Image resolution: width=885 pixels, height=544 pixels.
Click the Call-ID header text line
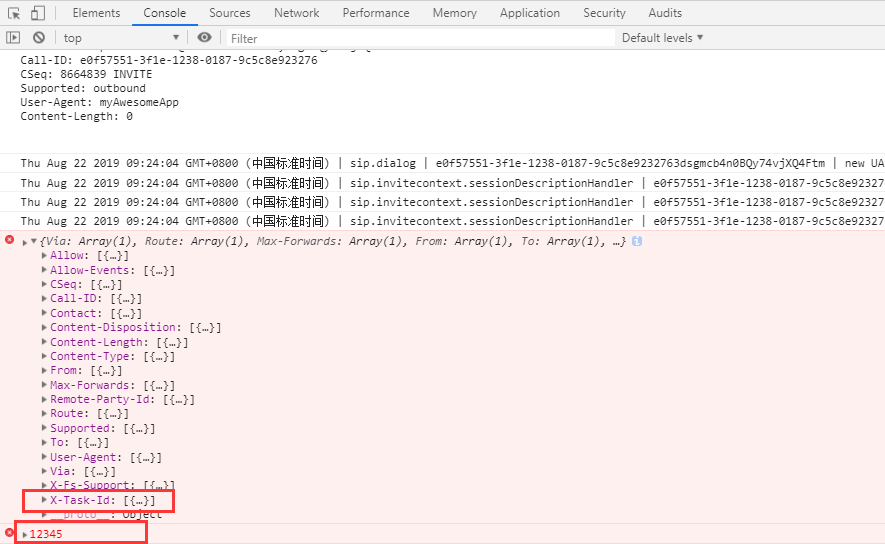[169, 60]
